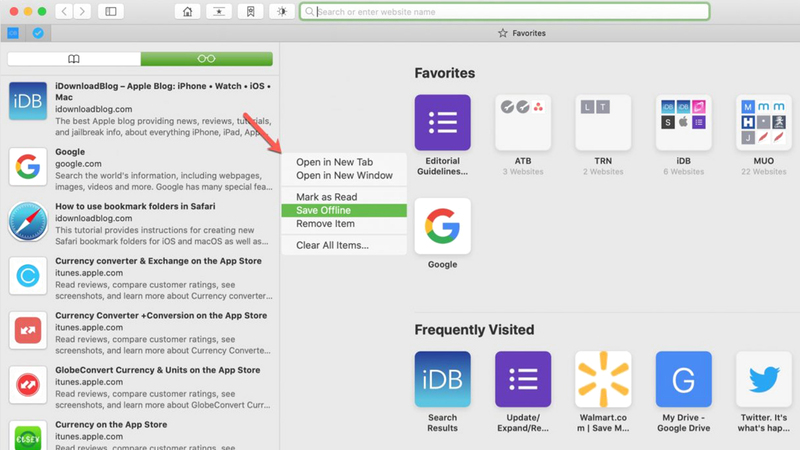
Task: Click Remove Item in context menu
Action: coord(325,224)
